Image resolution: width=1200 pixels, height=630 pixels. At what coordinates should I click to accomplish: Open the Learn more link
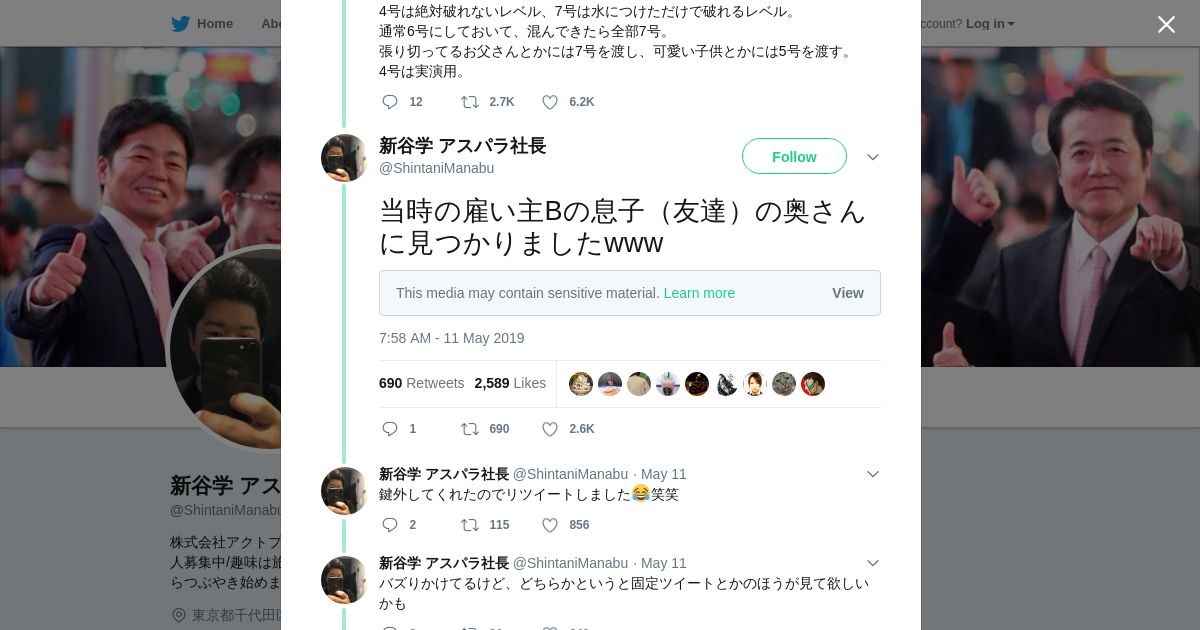pyautogui.click(x=699, y=293)
